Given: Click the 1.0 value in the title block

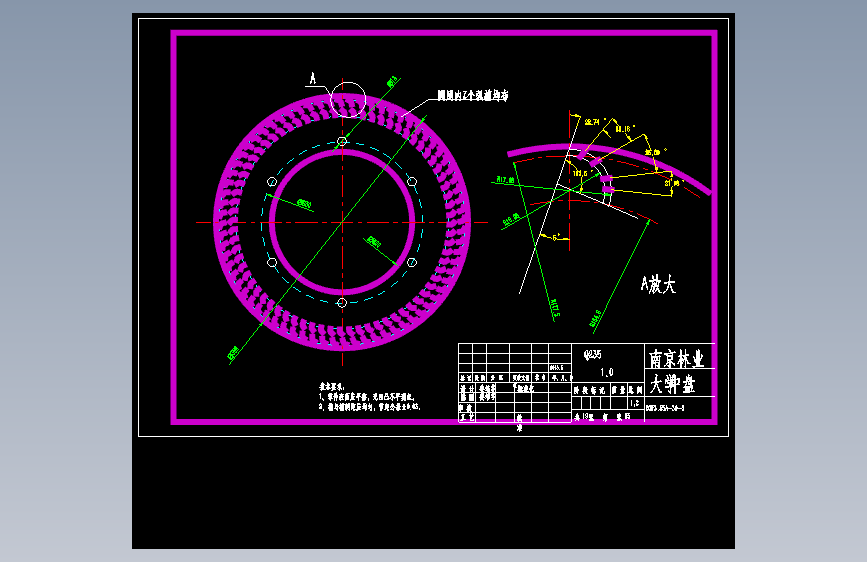Looking at the screenshot, I should (607, 372).
